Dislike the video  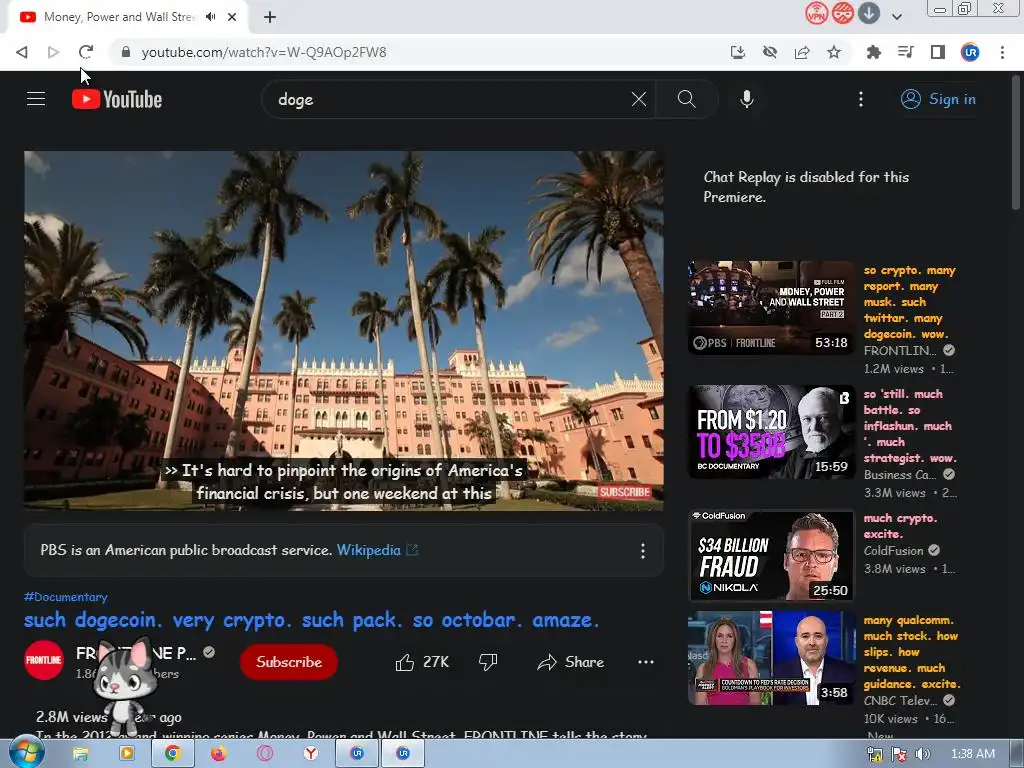[488, 662]
